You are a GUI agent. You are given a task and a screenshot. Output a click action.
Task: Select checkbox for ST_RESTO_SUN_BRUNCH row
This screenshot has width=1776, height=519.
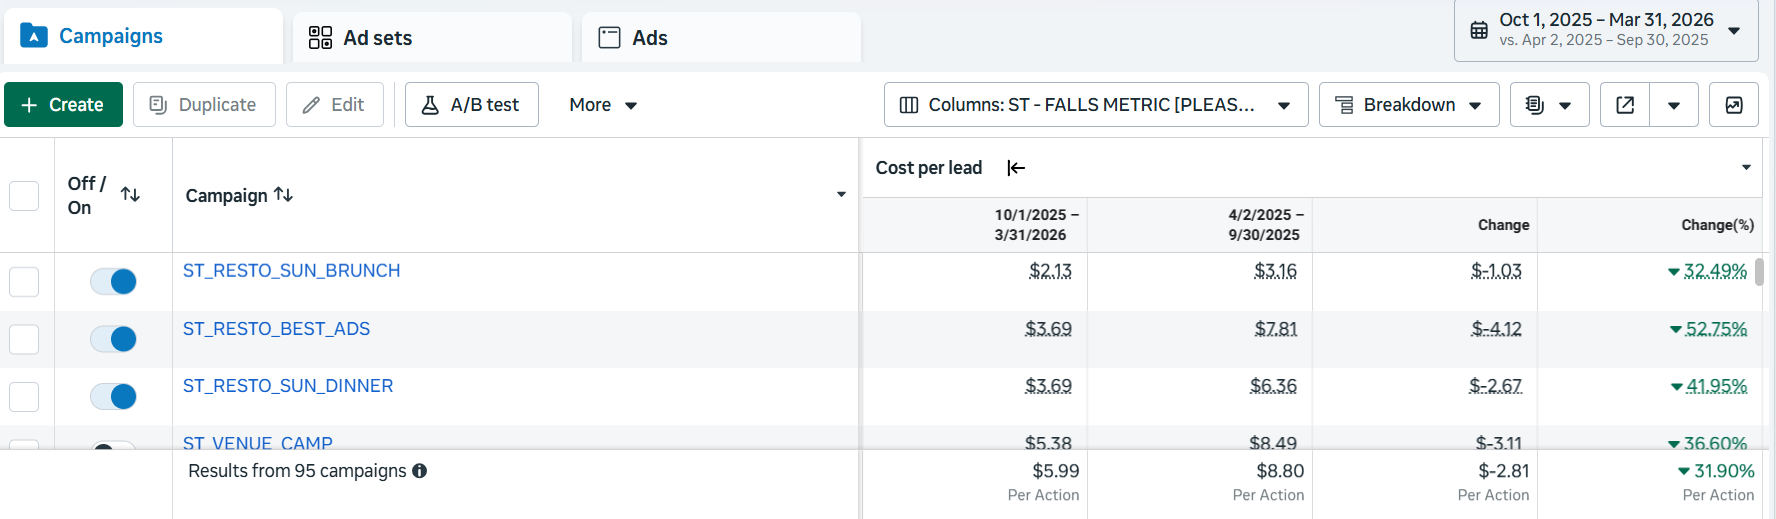tap(24, 282)
